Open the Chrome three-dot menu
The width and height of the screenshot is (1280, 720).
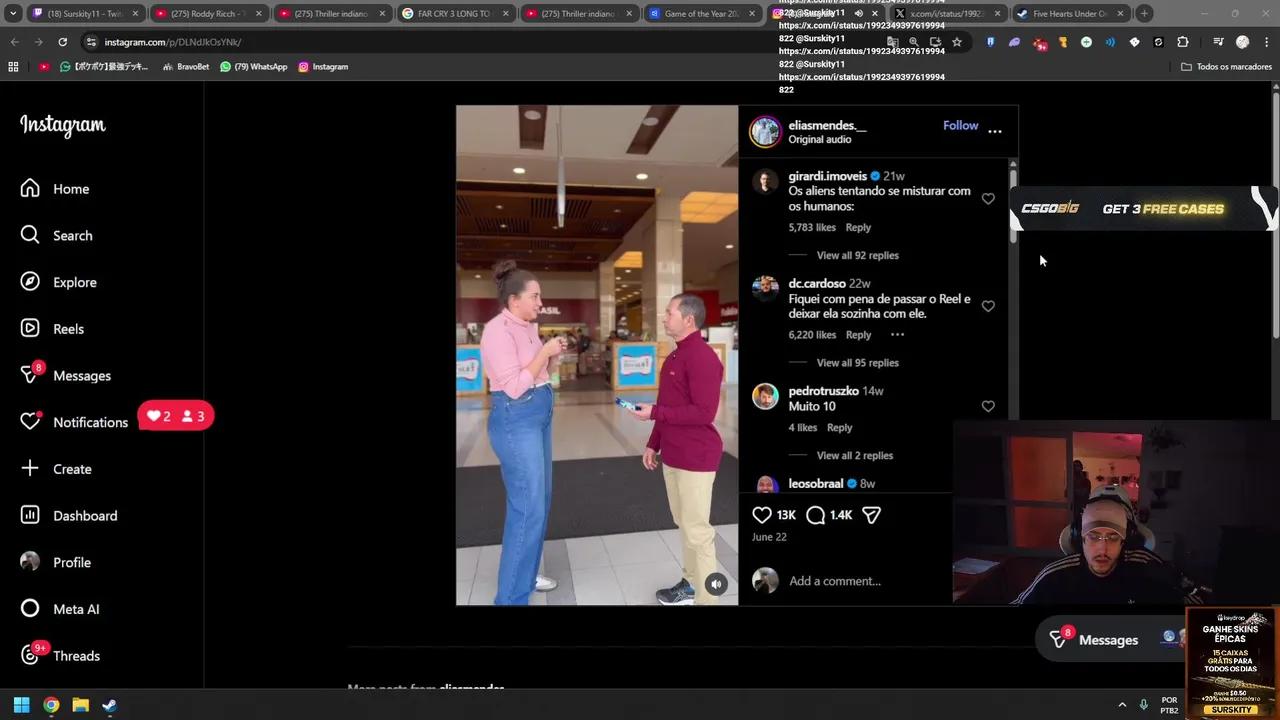pyautogui.click(x=1267, y=42)
